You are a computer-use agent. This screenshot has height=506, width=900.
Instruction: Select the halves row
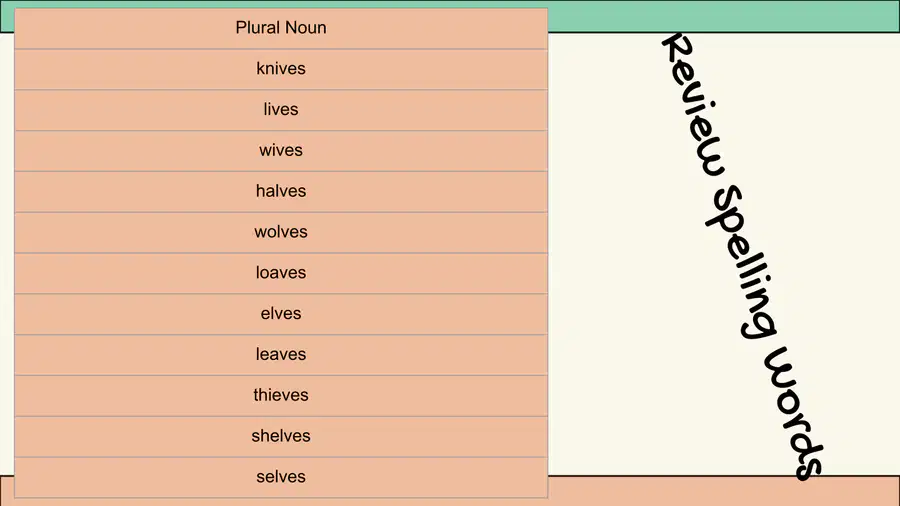[281, 191]
